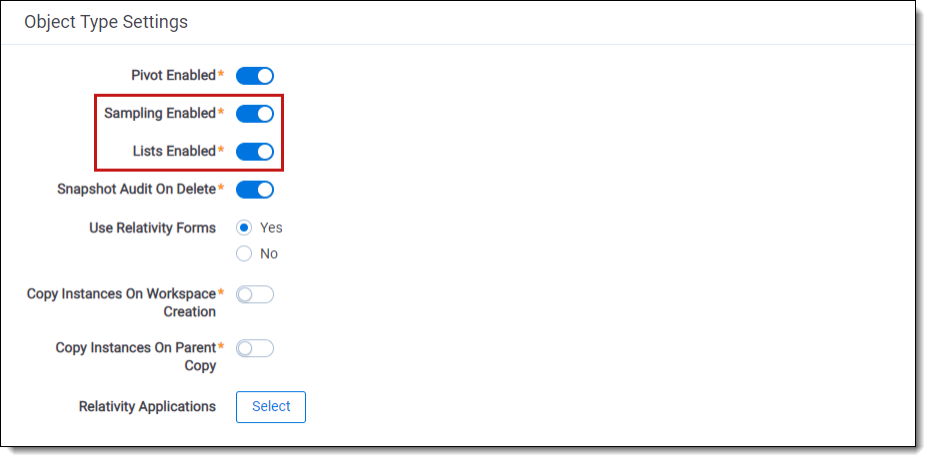
Task: Enable Copy Instances On Parent Copy switch
Action: (x=255, y=349)
